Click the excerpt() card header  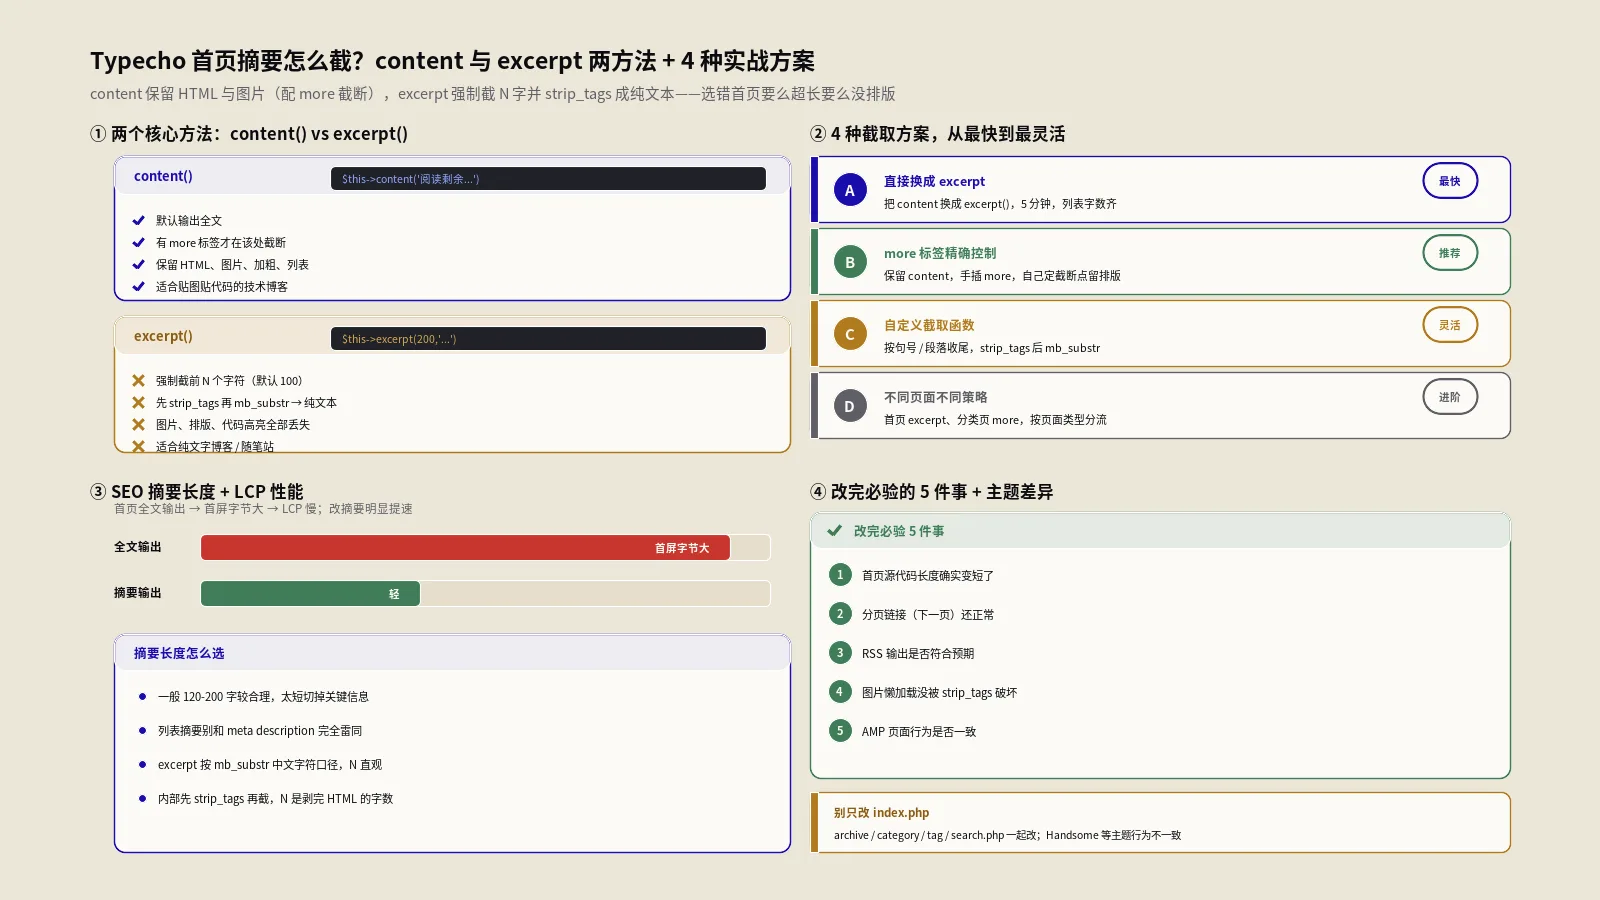click(x=452, y=336)
